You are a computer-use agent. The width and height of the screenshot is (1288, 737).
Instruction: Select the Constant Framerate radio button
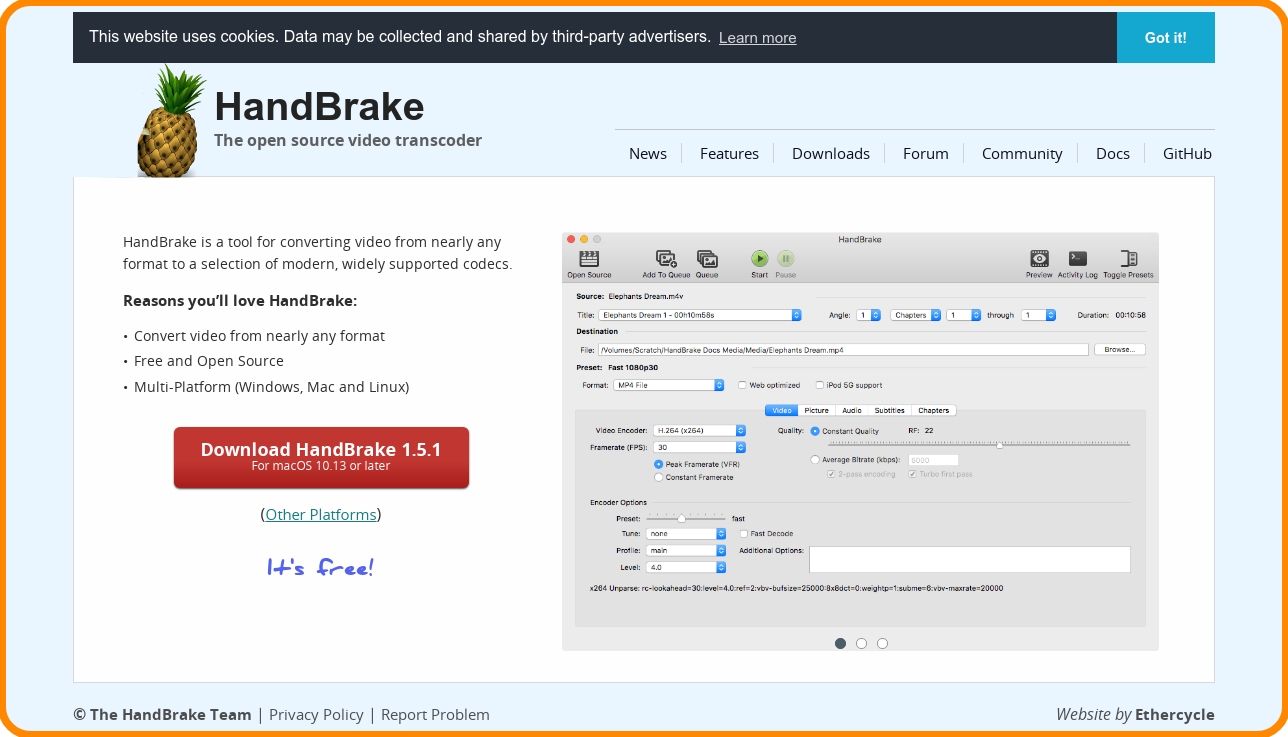658,477
